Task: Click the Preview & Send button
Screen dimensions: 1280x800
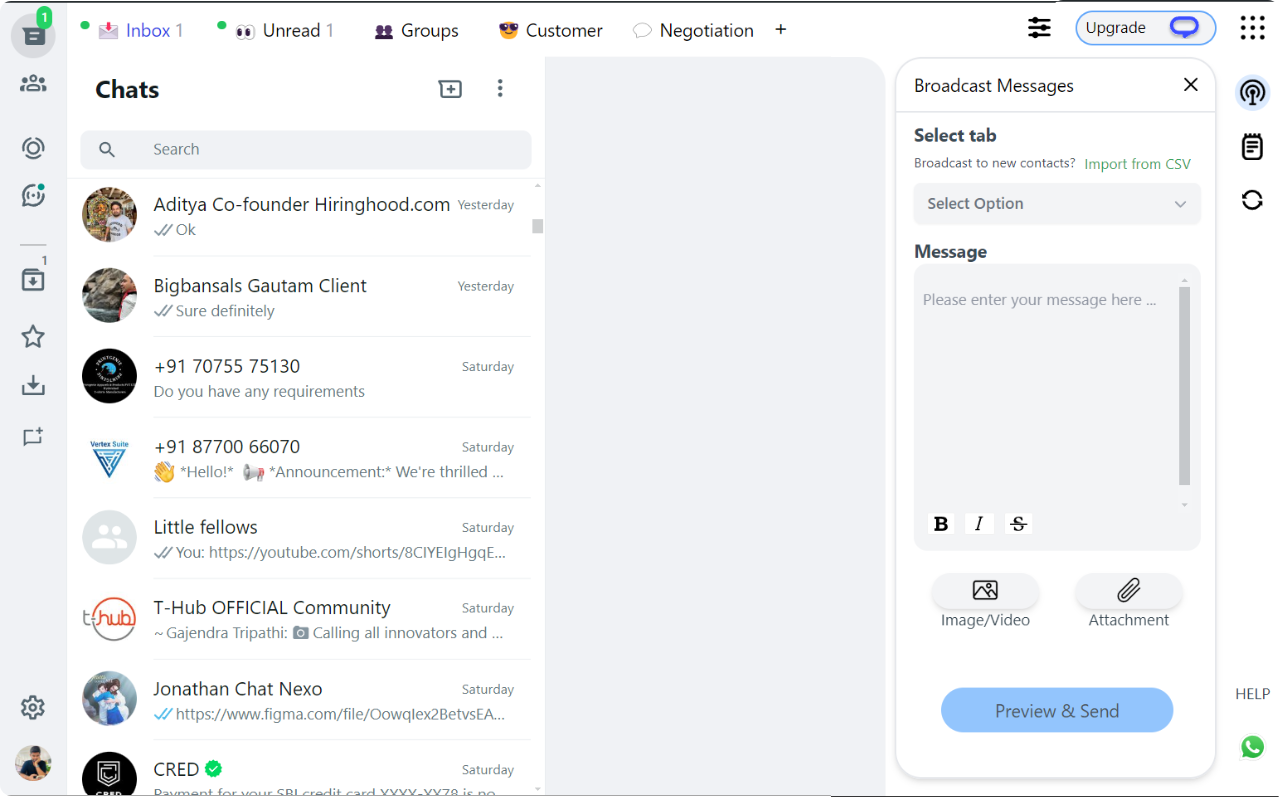Action: click(x=1057, y=710)
